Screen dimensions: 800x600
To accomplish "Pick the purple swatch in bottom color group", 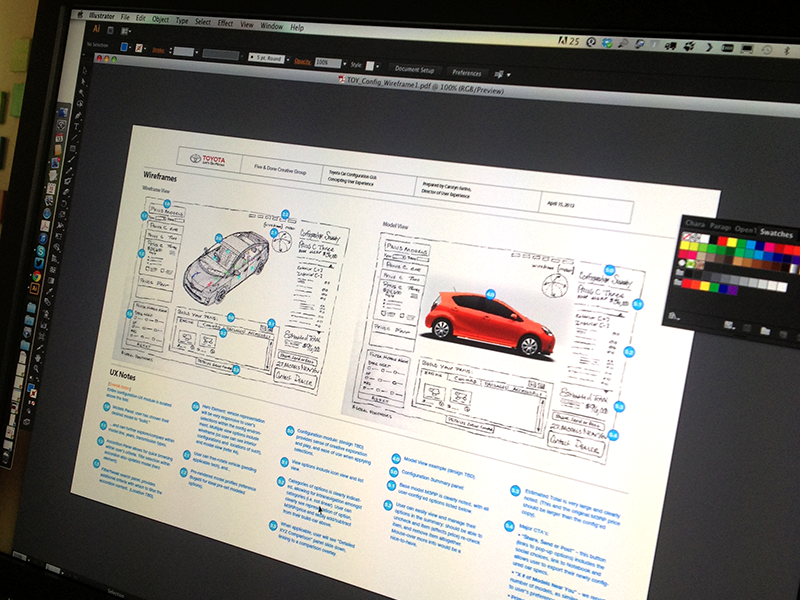I will [x=733, y=290].
